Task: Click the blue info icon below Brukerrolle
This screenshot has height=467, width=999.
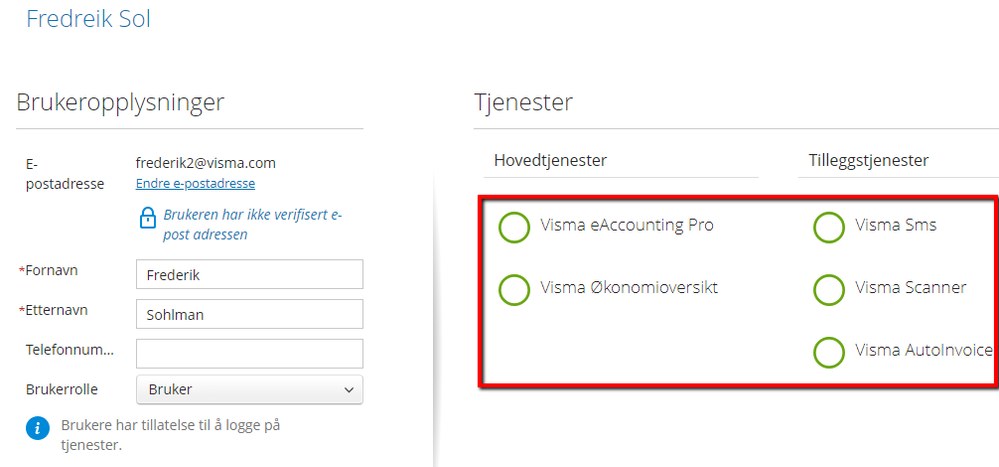Action: [x=38, y=427]
